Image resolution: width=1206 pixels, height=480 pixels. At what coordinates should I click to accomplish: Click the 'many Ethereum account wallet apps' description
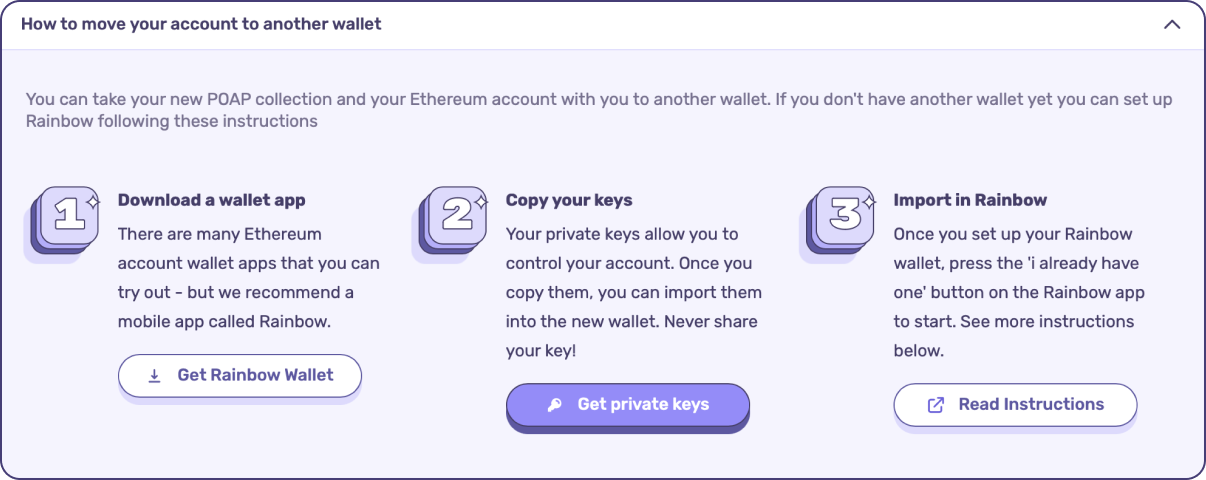pyautogui.click(x=248, y=264)
